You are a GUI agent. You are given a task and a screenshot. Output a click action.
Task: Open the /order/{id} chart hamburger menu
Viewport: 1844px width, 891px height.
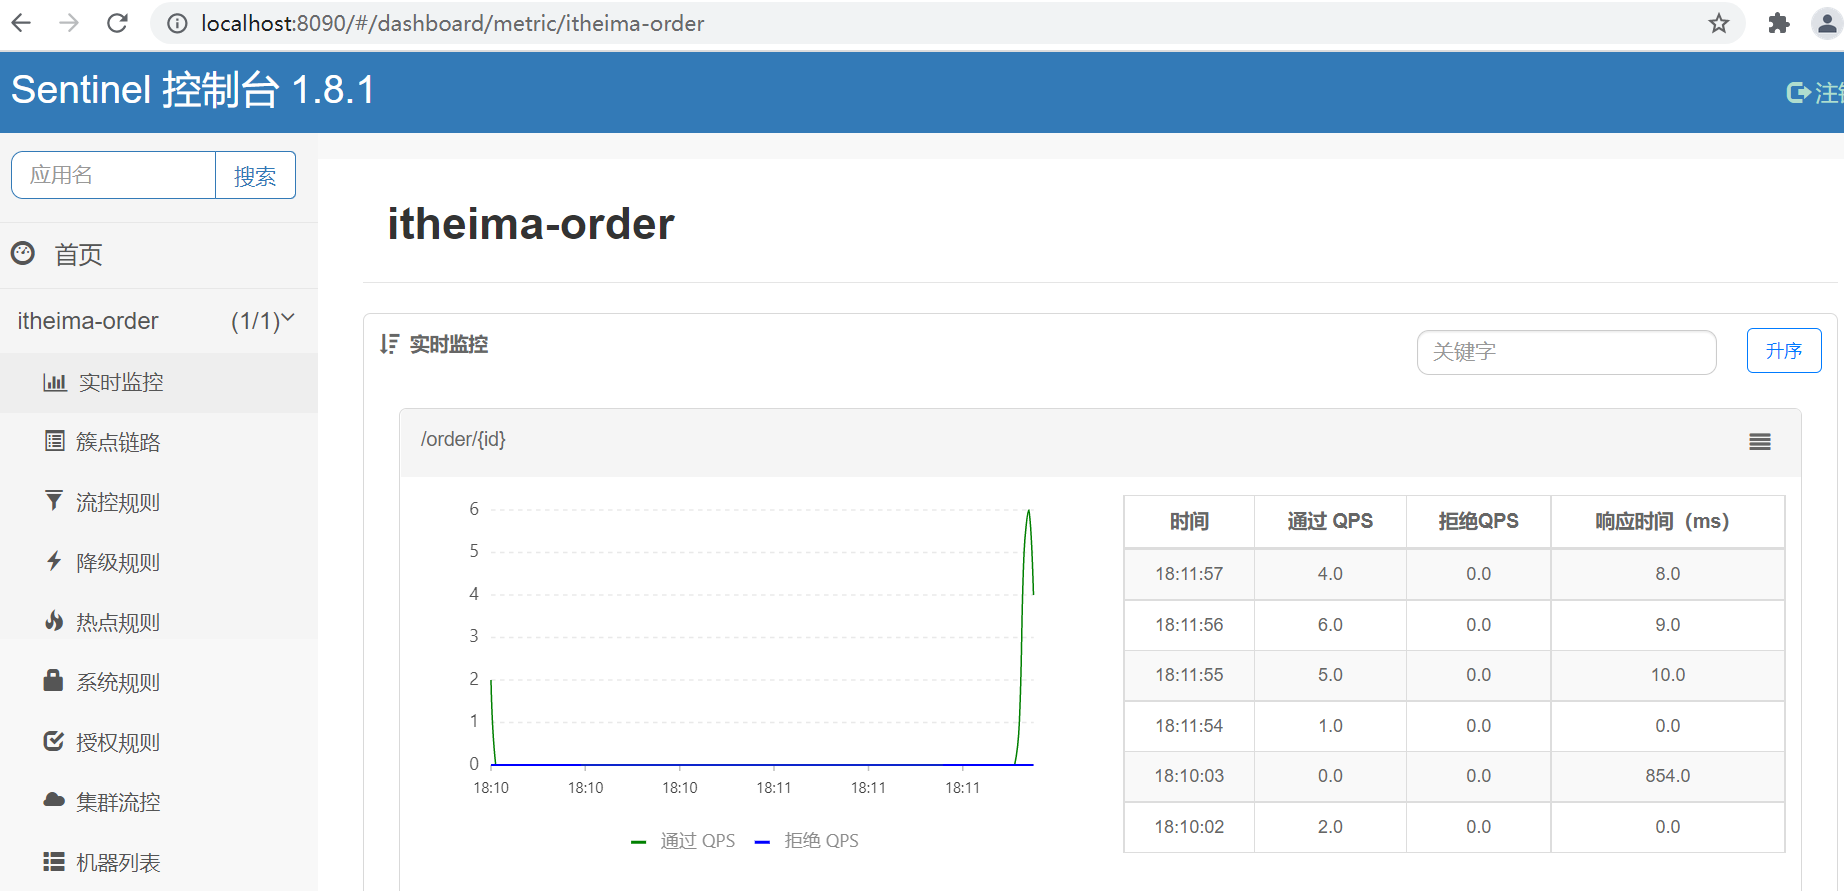click(1759, 442)
